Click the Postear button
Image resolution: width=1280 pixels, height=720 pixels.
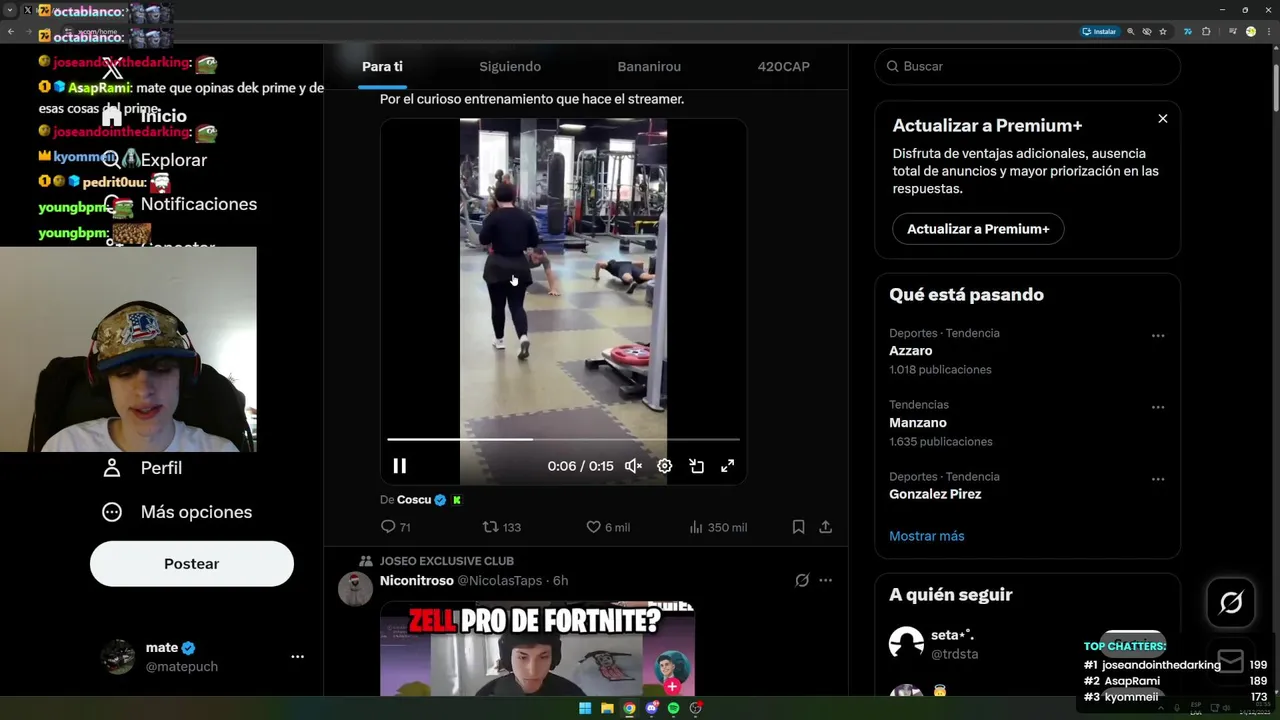(192, 564)
